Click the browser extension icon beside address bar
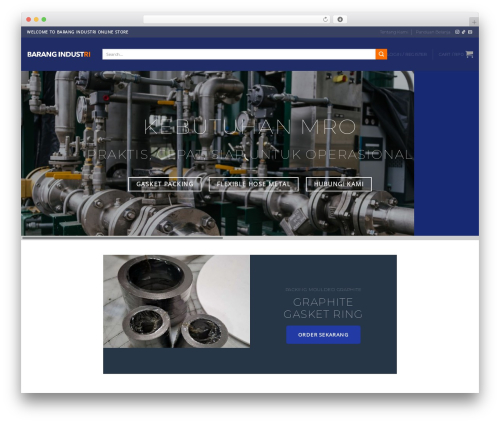Viewport: 500px width, 423px height. (x=340, y=19)
